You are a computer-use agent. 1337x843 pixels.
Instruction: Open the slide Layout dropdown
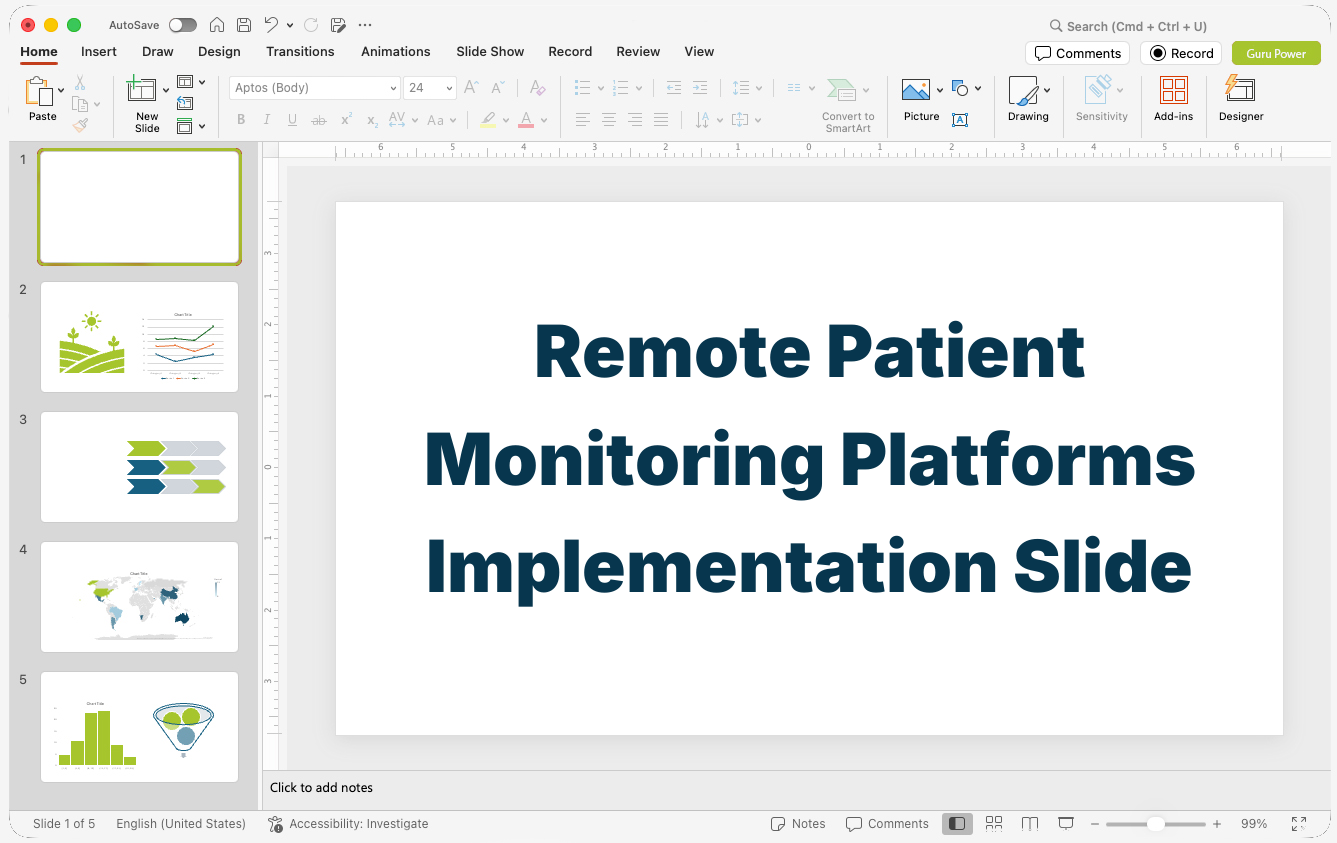[x=190, y=82]
